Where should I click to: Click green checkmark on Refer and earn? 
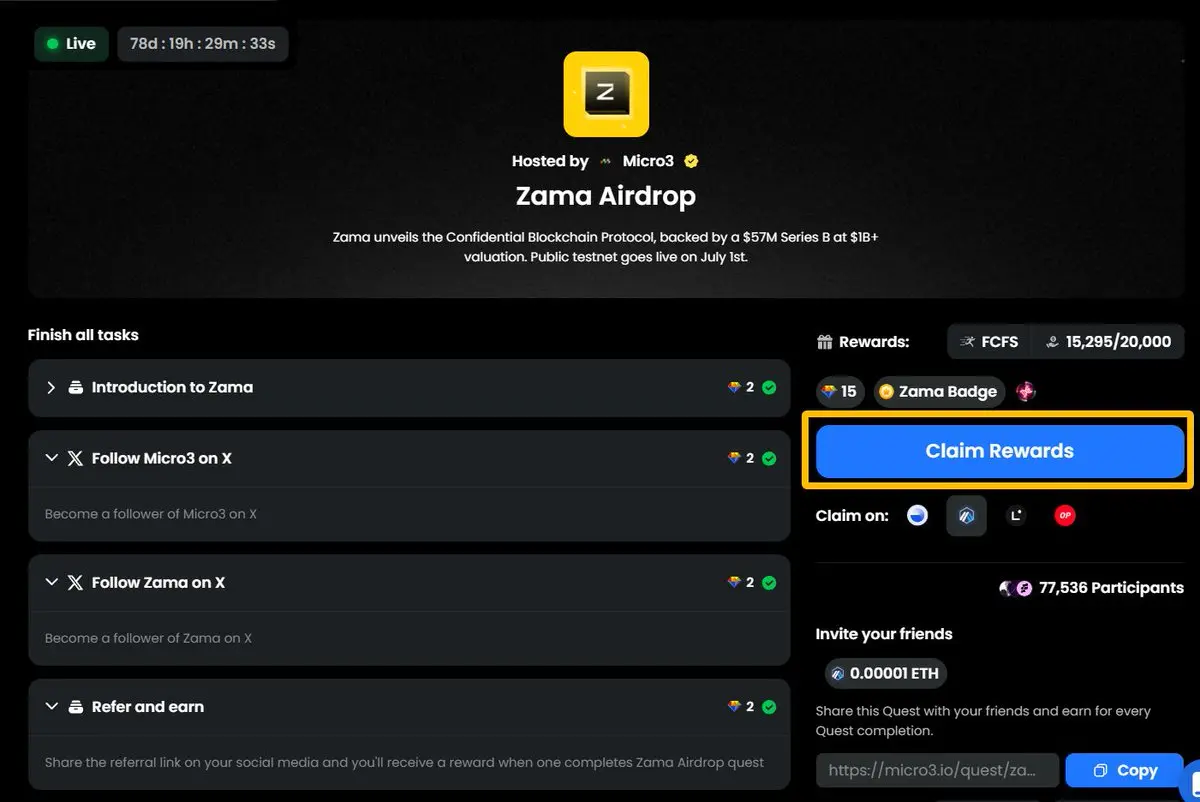click(x=769, y=706)
